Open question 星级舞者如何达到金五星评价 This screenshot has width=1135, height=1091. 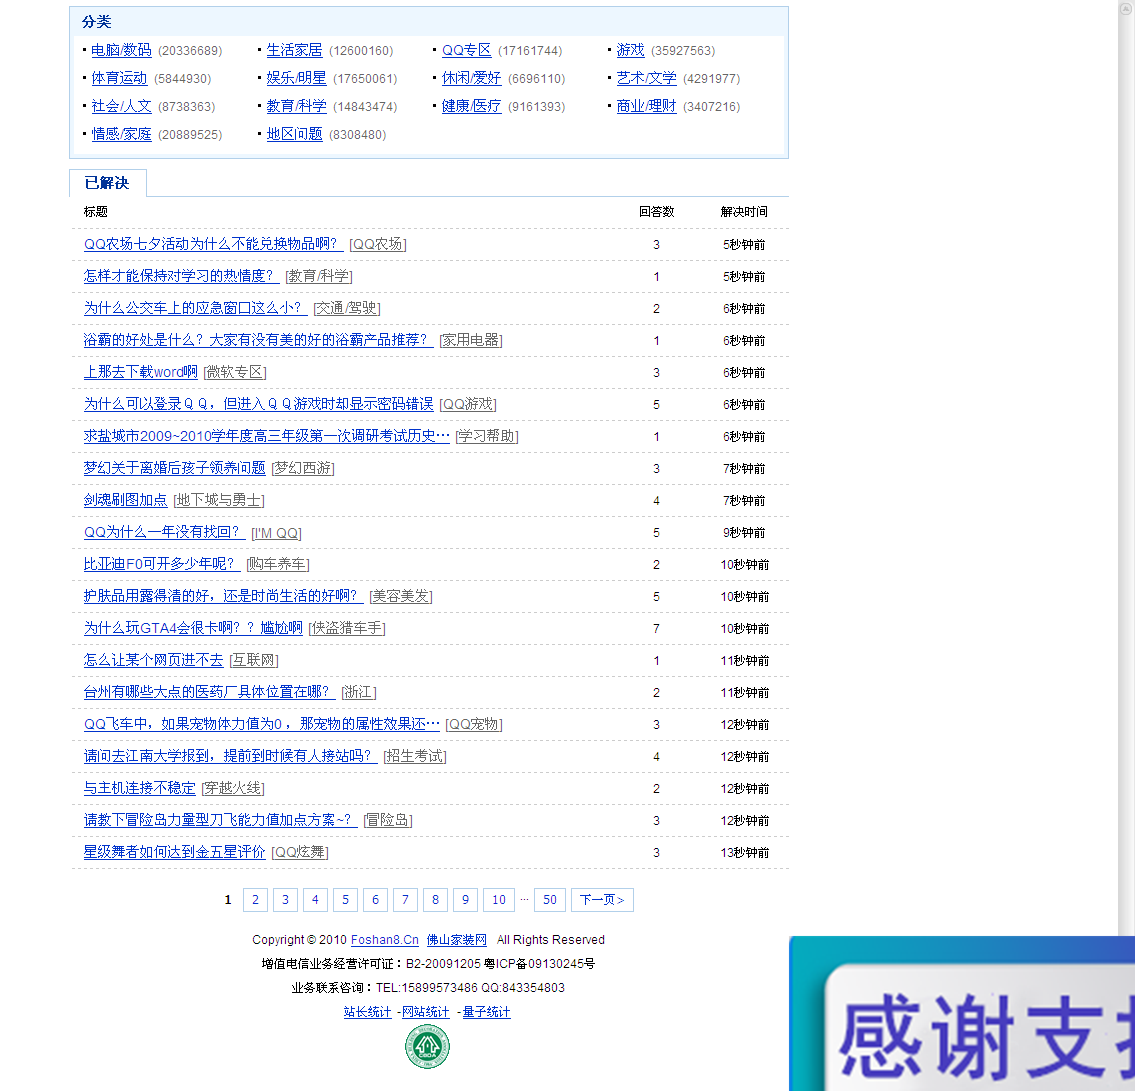pos(174,852)
